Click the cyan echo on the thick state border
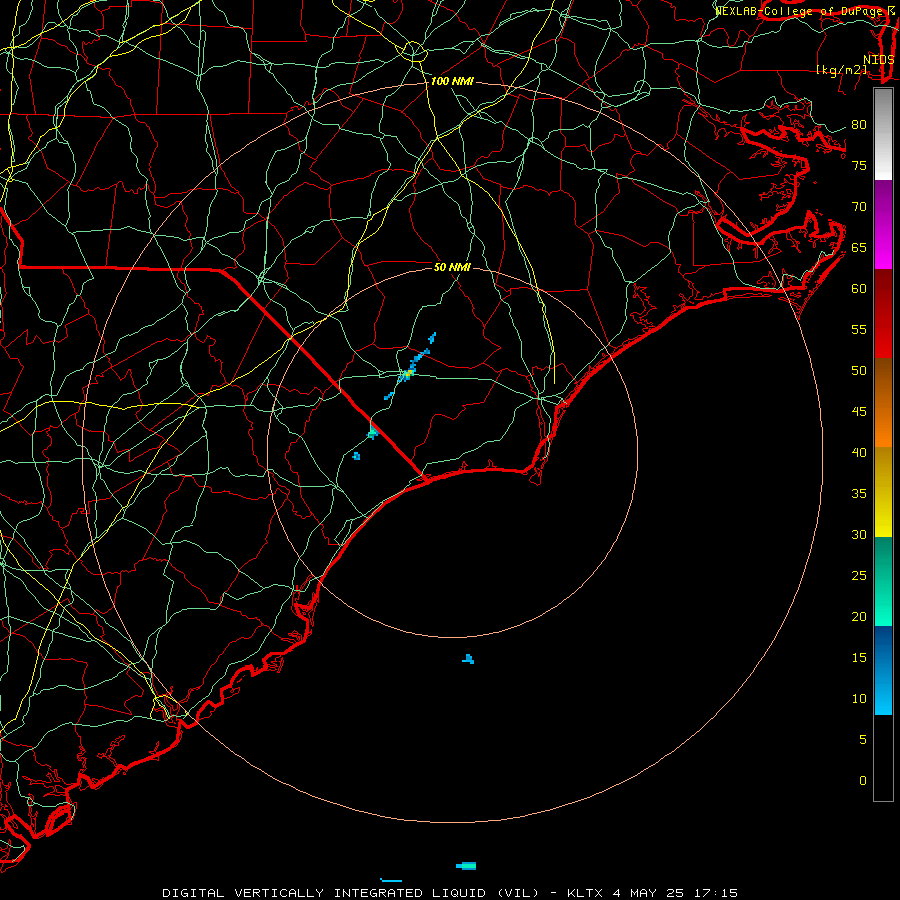Viewport: 900px width, 900px height. pos(373,433)
